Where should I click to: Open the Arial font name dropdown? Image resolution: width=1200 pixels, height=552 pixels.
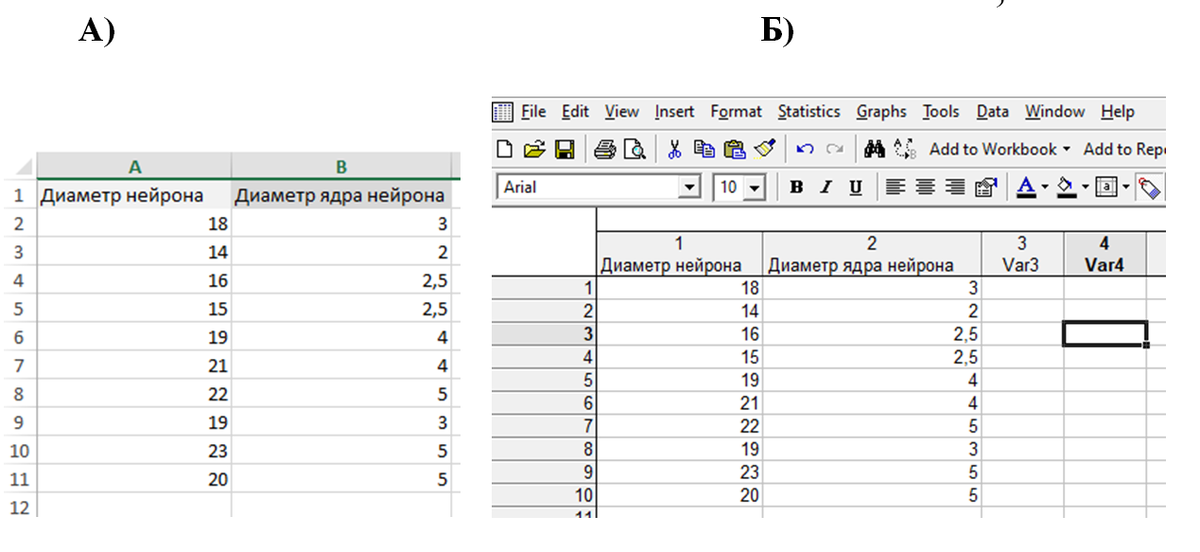point(690,187)
